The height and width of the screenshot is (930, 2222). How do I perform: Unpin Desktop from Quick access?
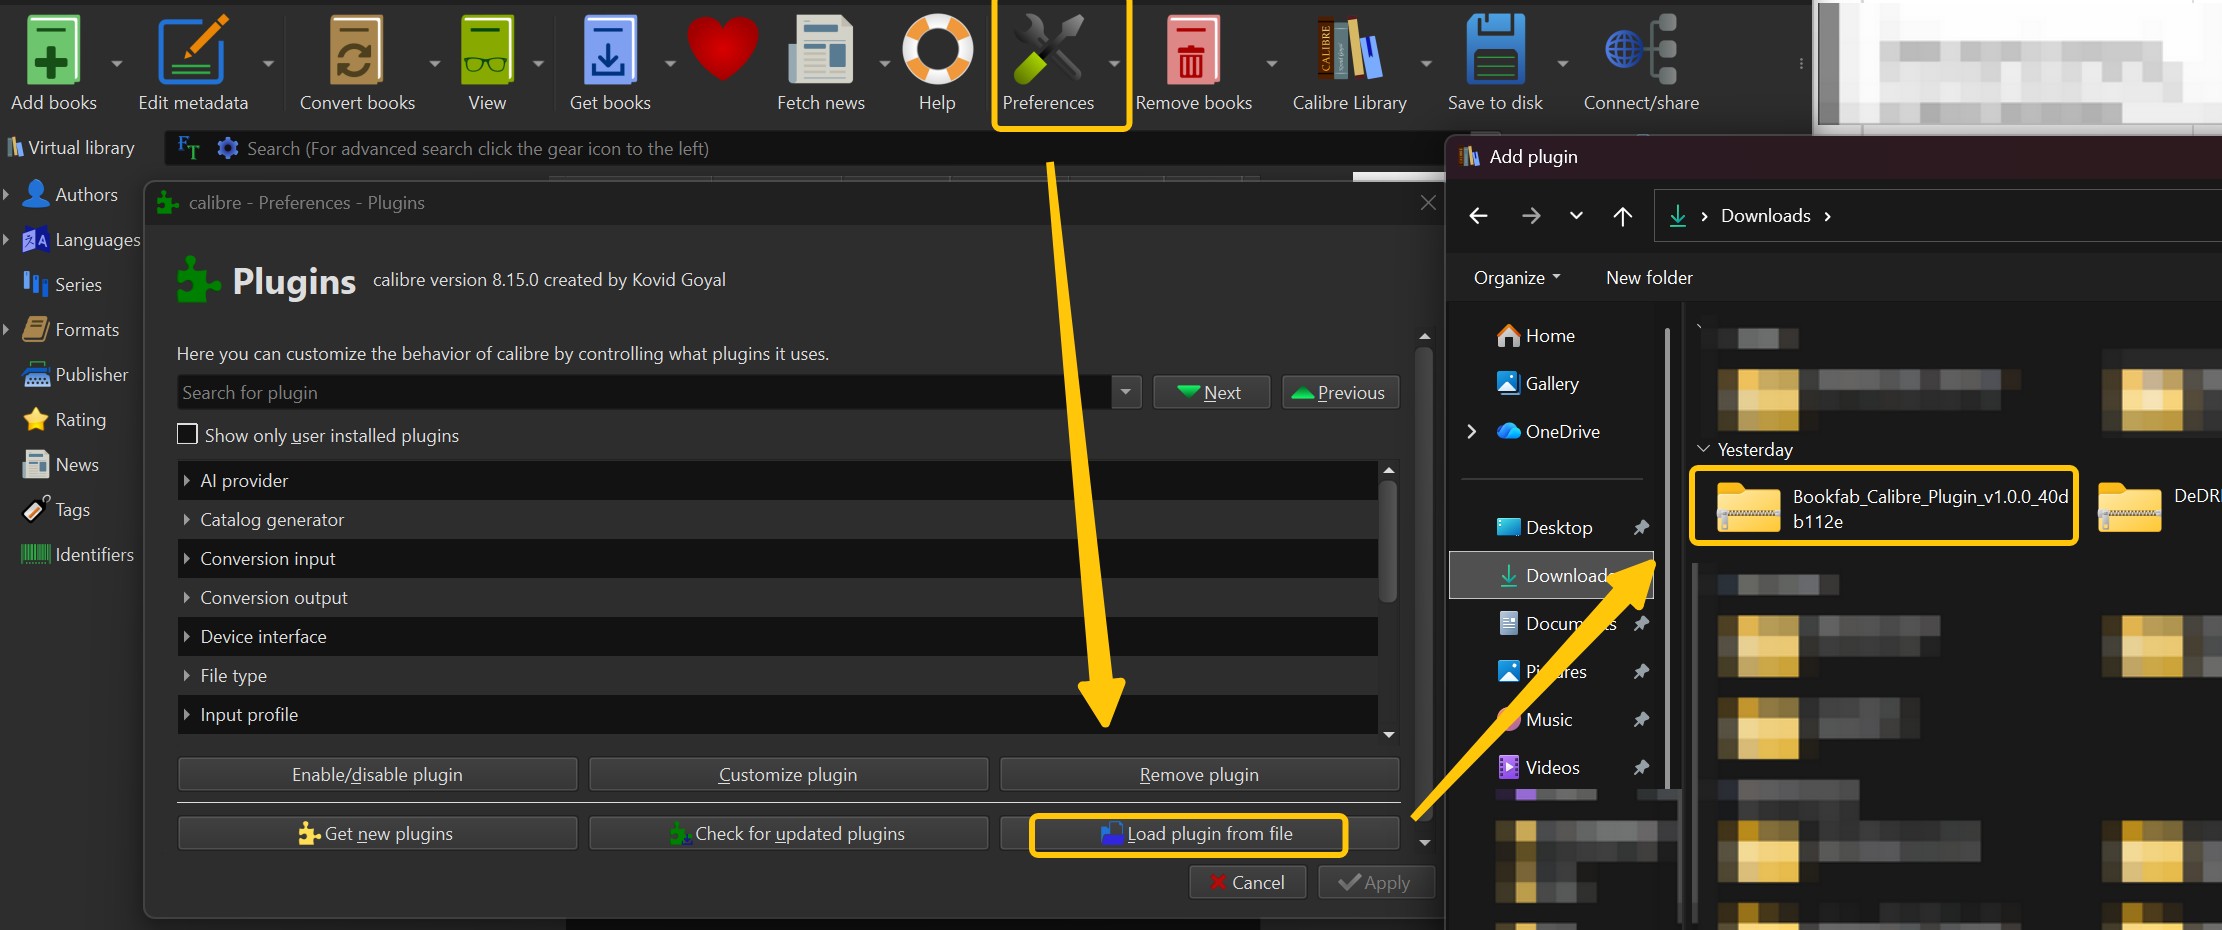1640,527
